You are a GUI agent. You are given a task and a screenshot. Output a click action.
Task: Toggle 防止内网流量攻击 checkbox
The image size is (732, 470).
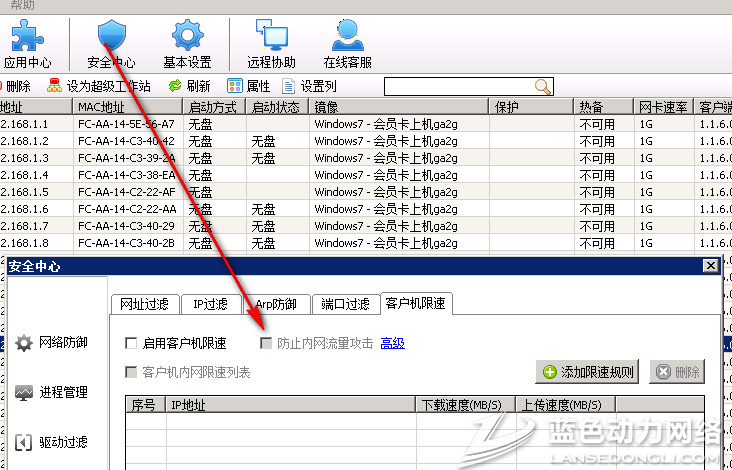click(x=266, y=344)
